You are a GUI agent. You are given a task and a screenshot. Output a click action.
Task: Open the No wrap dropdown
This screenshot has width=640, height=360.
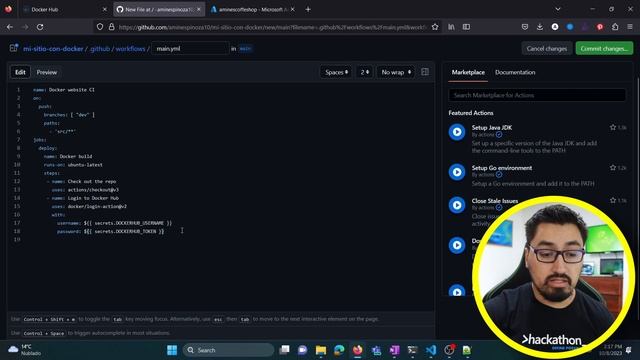[396, 72]
